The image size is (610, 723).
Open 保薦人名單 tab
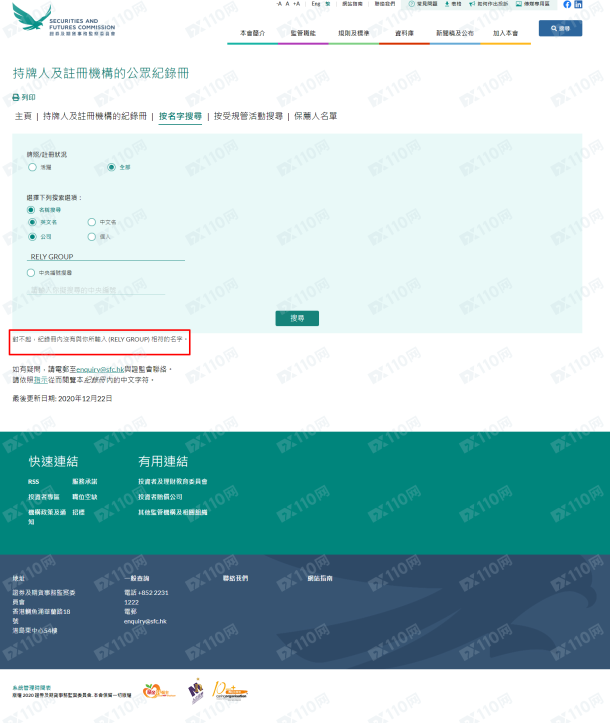tap(315, 116)
